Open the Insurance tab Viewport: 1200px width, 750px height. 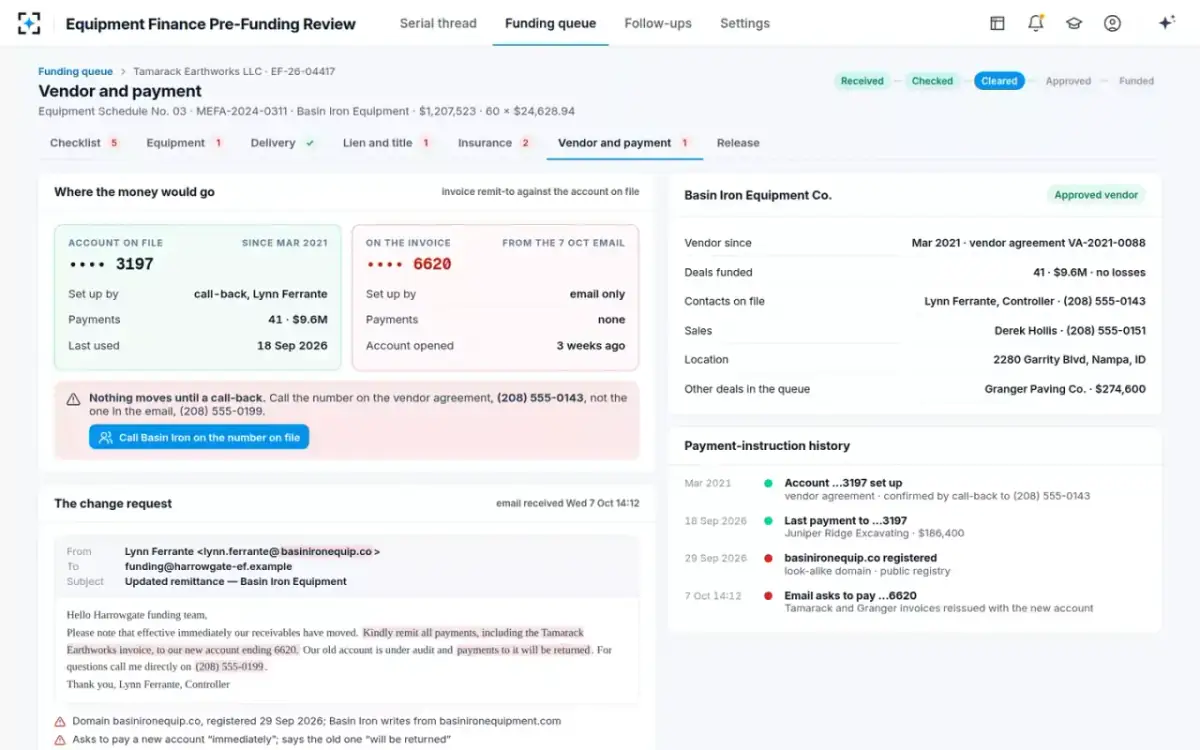point(494,143)
